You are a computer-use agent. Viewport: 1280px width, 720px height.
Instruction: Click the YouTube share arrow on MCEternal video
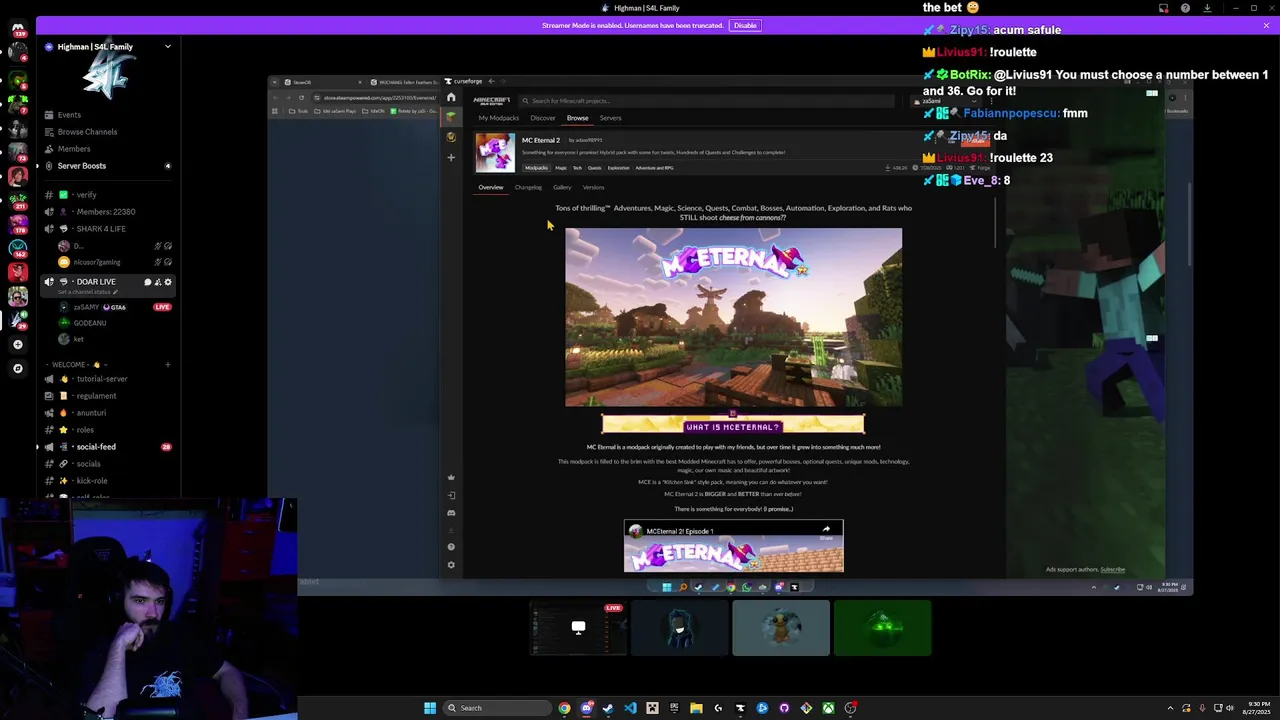tap(826, 531)
